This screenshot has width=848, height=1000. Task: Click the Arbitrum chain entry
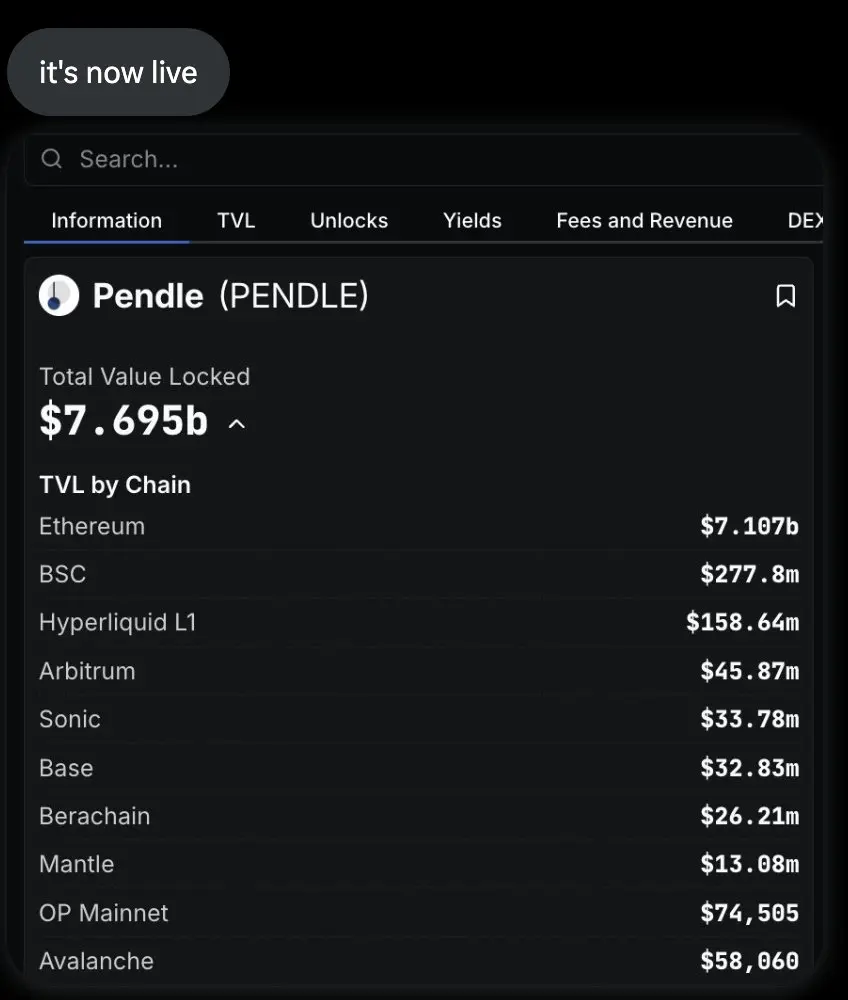tap(419, 671)
